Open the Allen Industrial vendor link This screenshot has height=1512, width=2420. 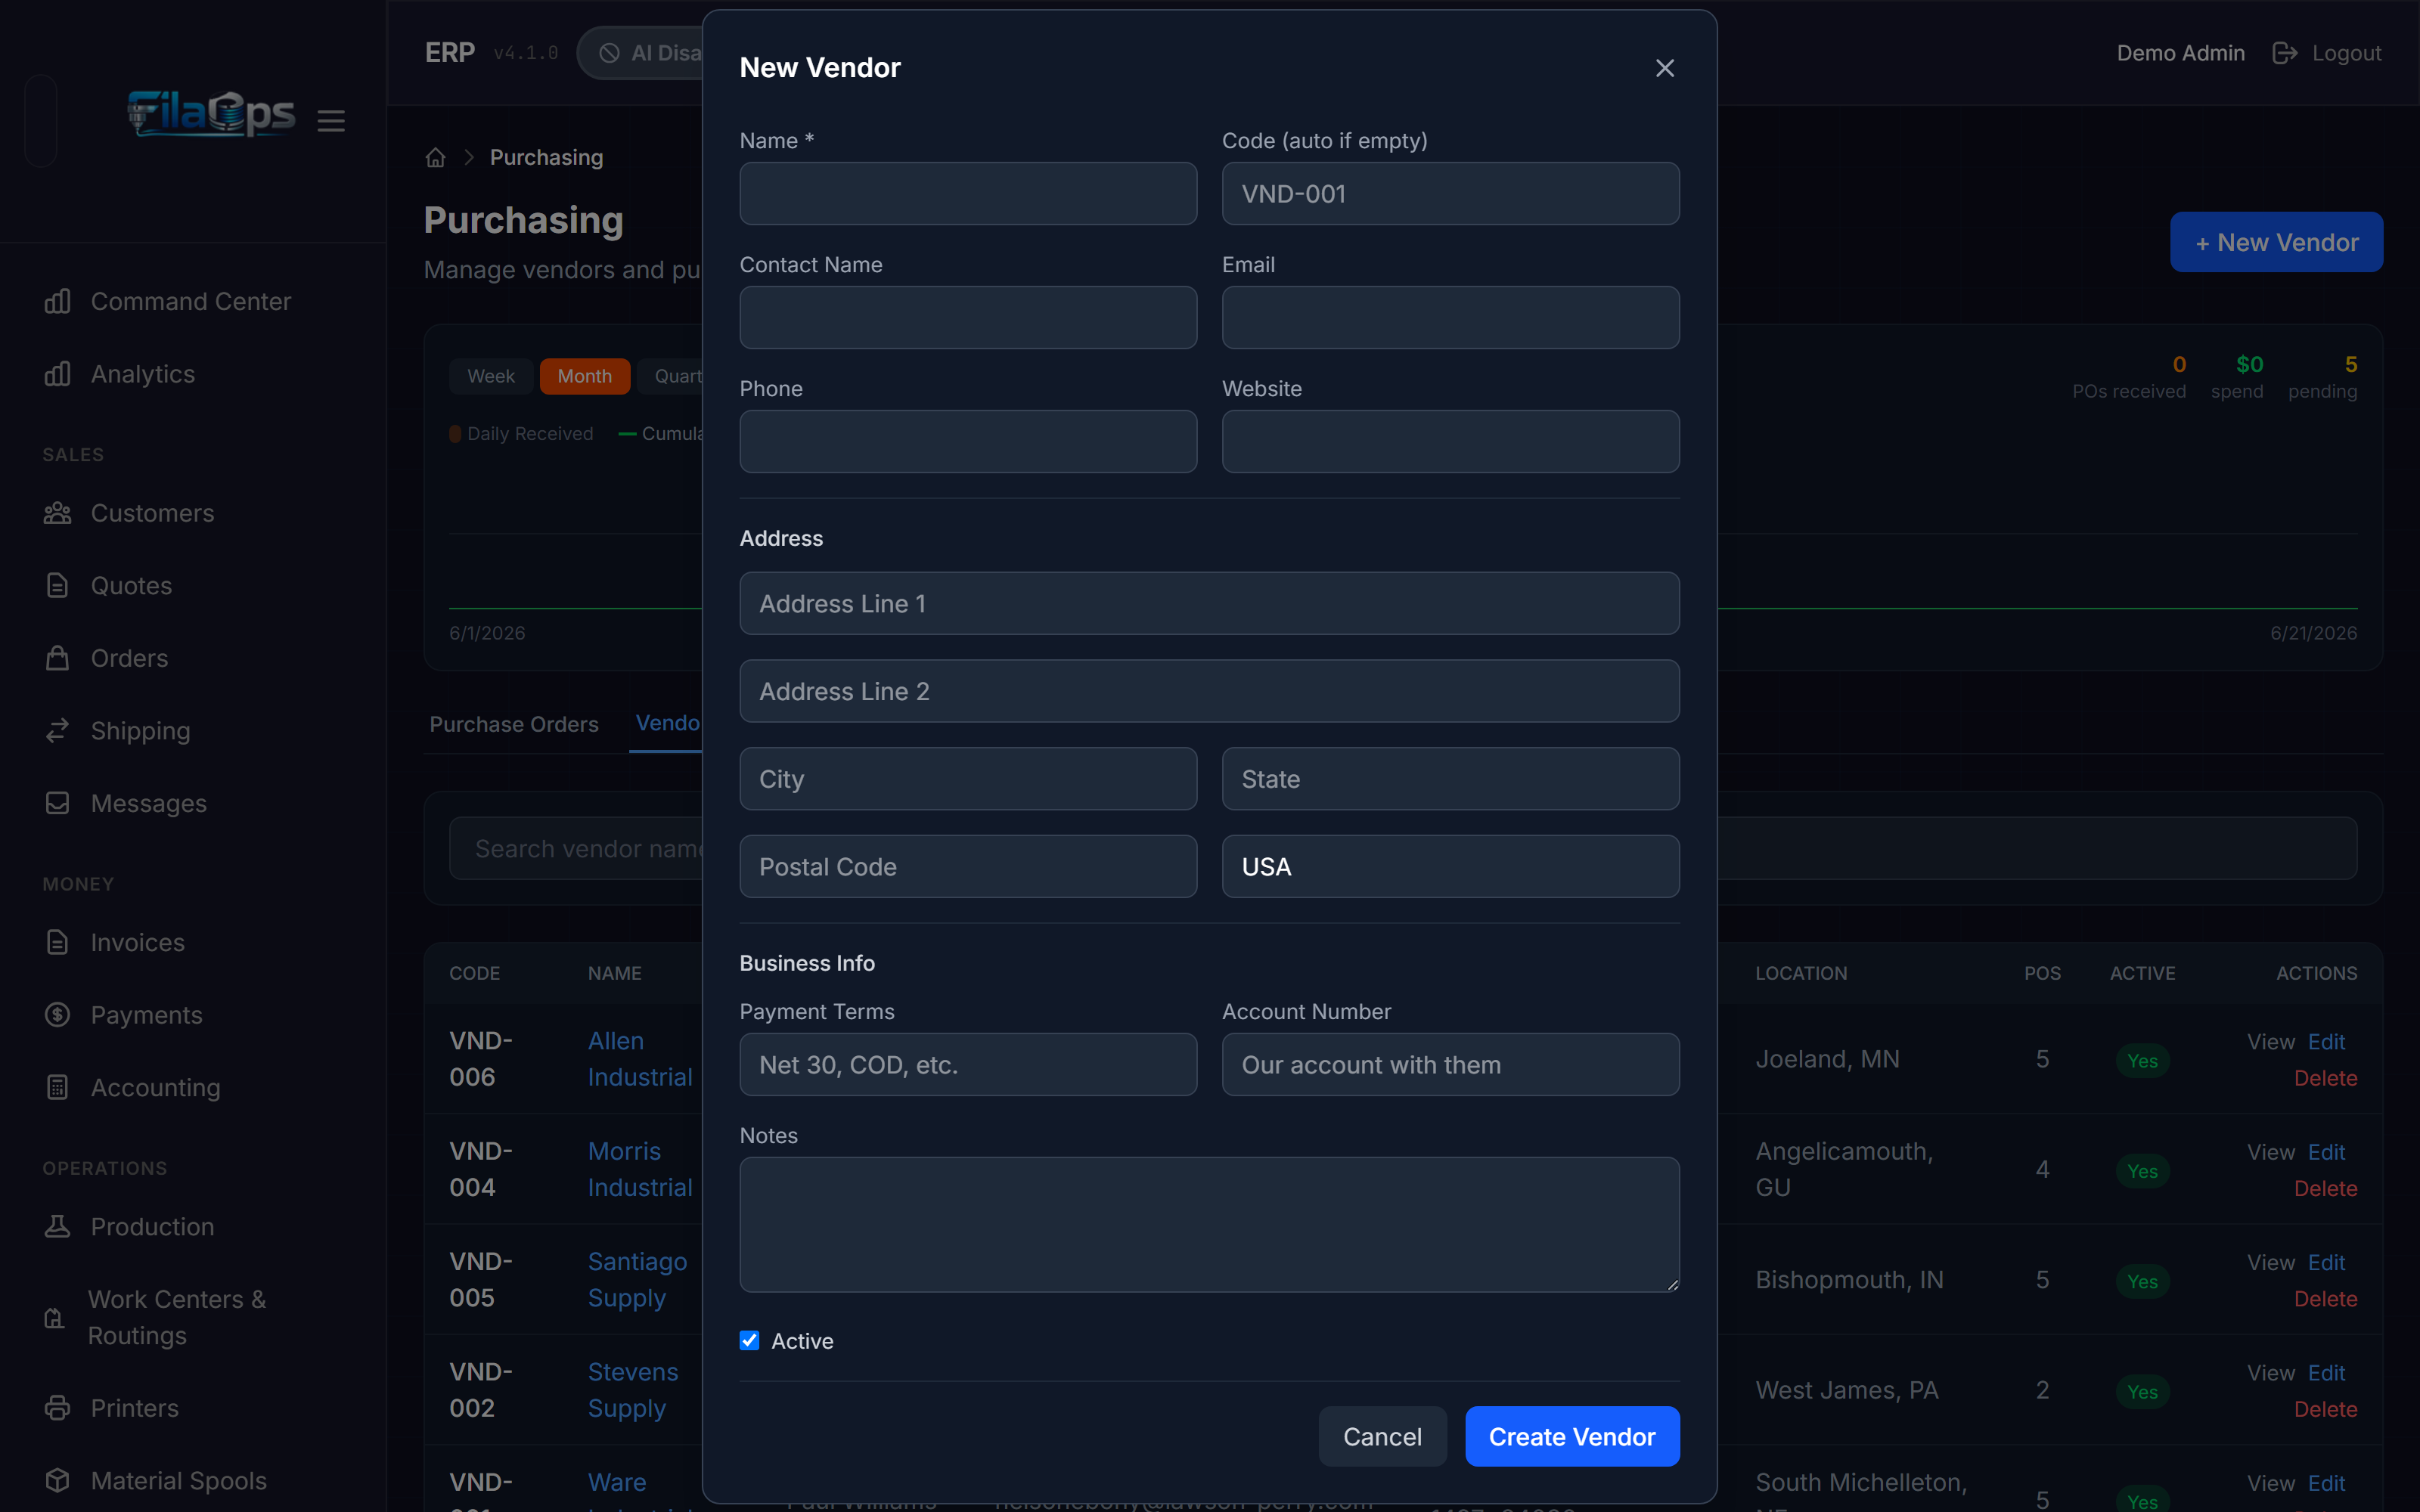click(x=640, y=1059)
